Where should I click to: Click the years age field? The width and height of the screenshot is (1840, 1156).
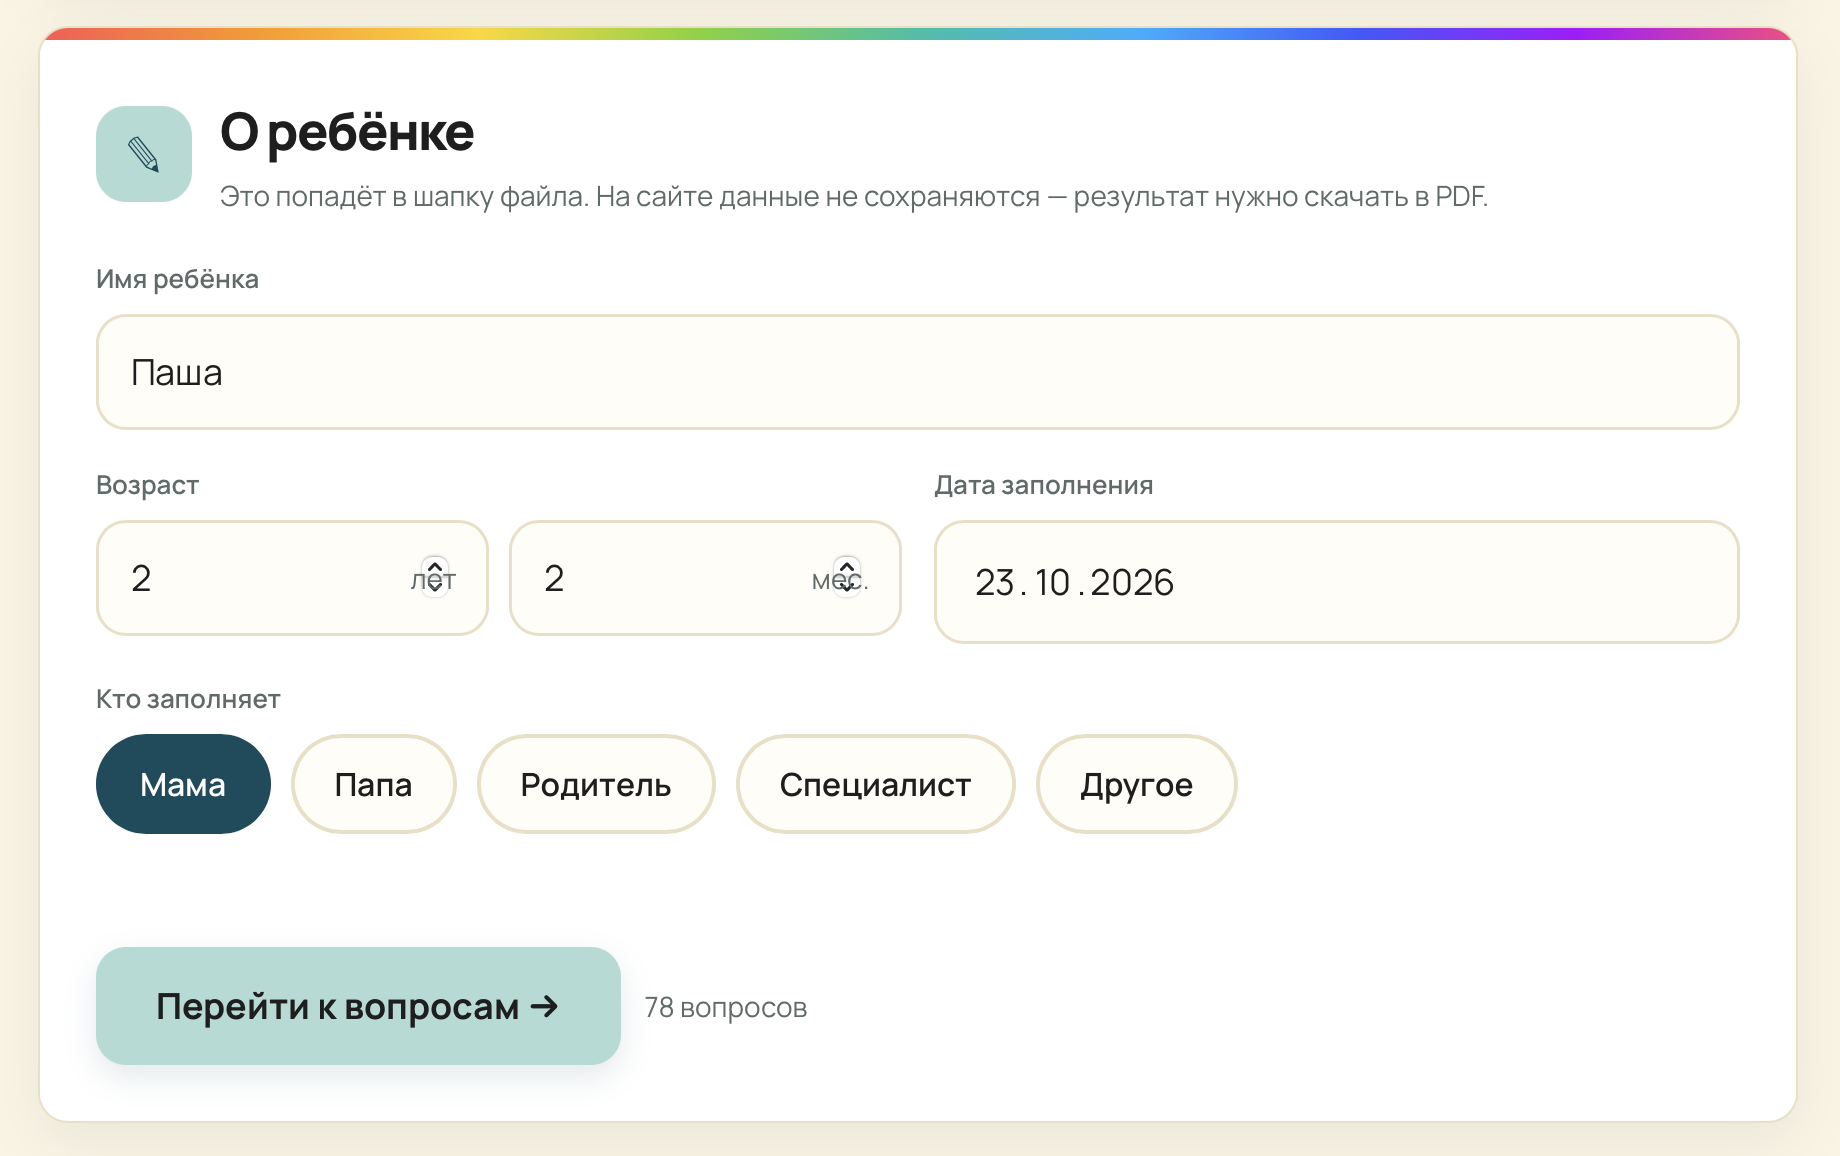point(292,578)
